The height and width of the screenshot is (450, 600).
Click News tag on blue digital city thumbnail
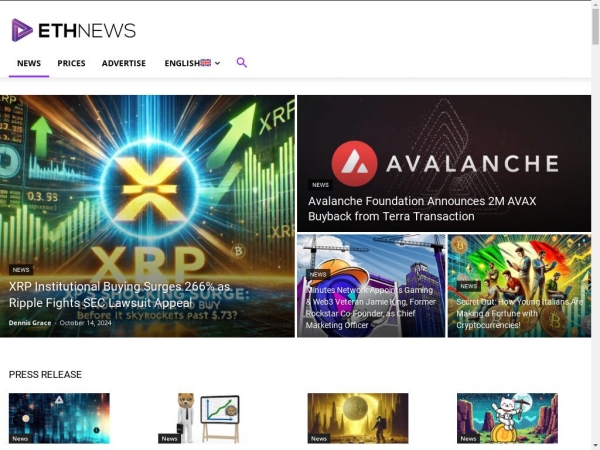20,439
